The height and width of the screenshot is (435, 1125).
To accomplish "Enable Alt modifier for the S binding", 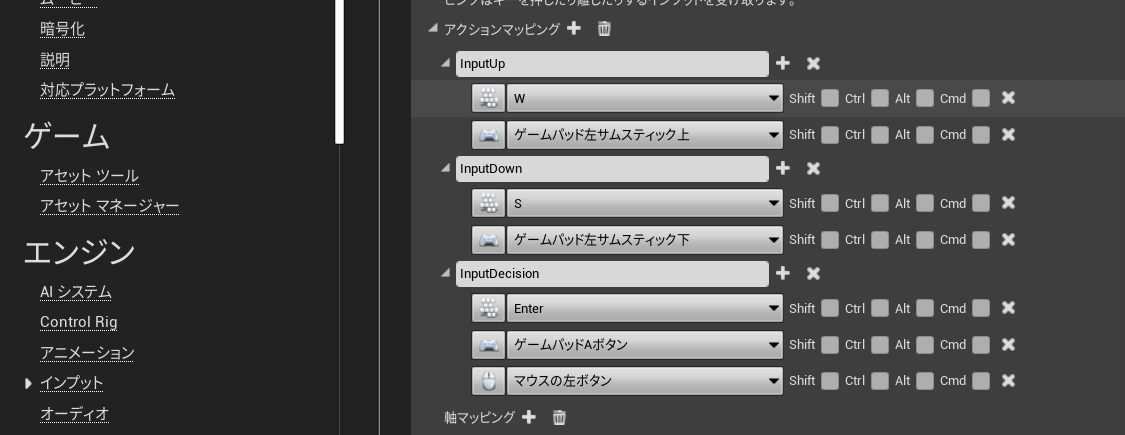I will 925,203.
